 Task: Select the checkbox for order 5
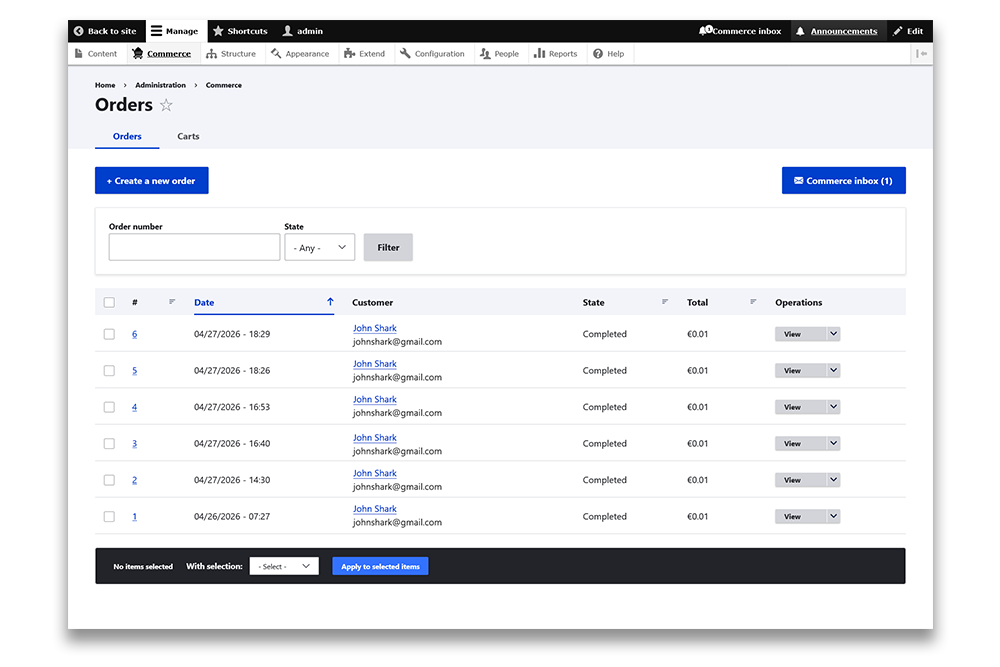[x=109, y=370]
